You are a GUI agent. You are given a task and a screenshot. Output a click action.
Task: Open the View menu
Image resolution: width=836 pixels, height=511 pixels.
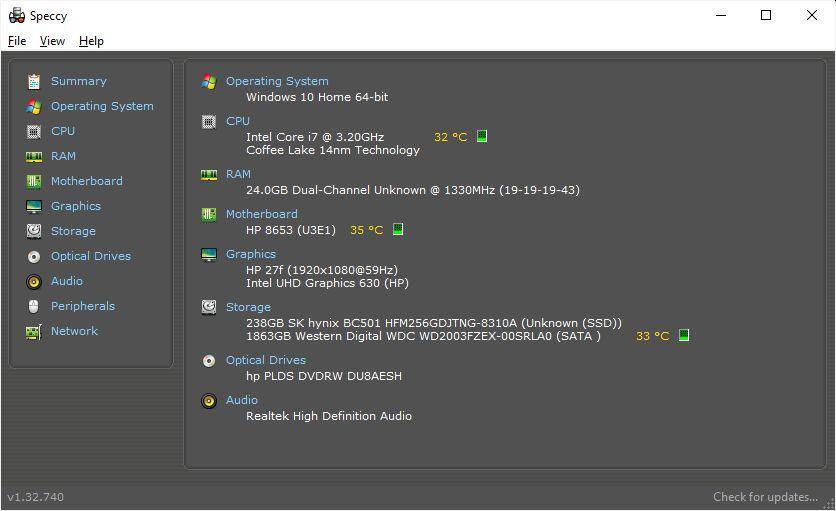coord(52,41)
